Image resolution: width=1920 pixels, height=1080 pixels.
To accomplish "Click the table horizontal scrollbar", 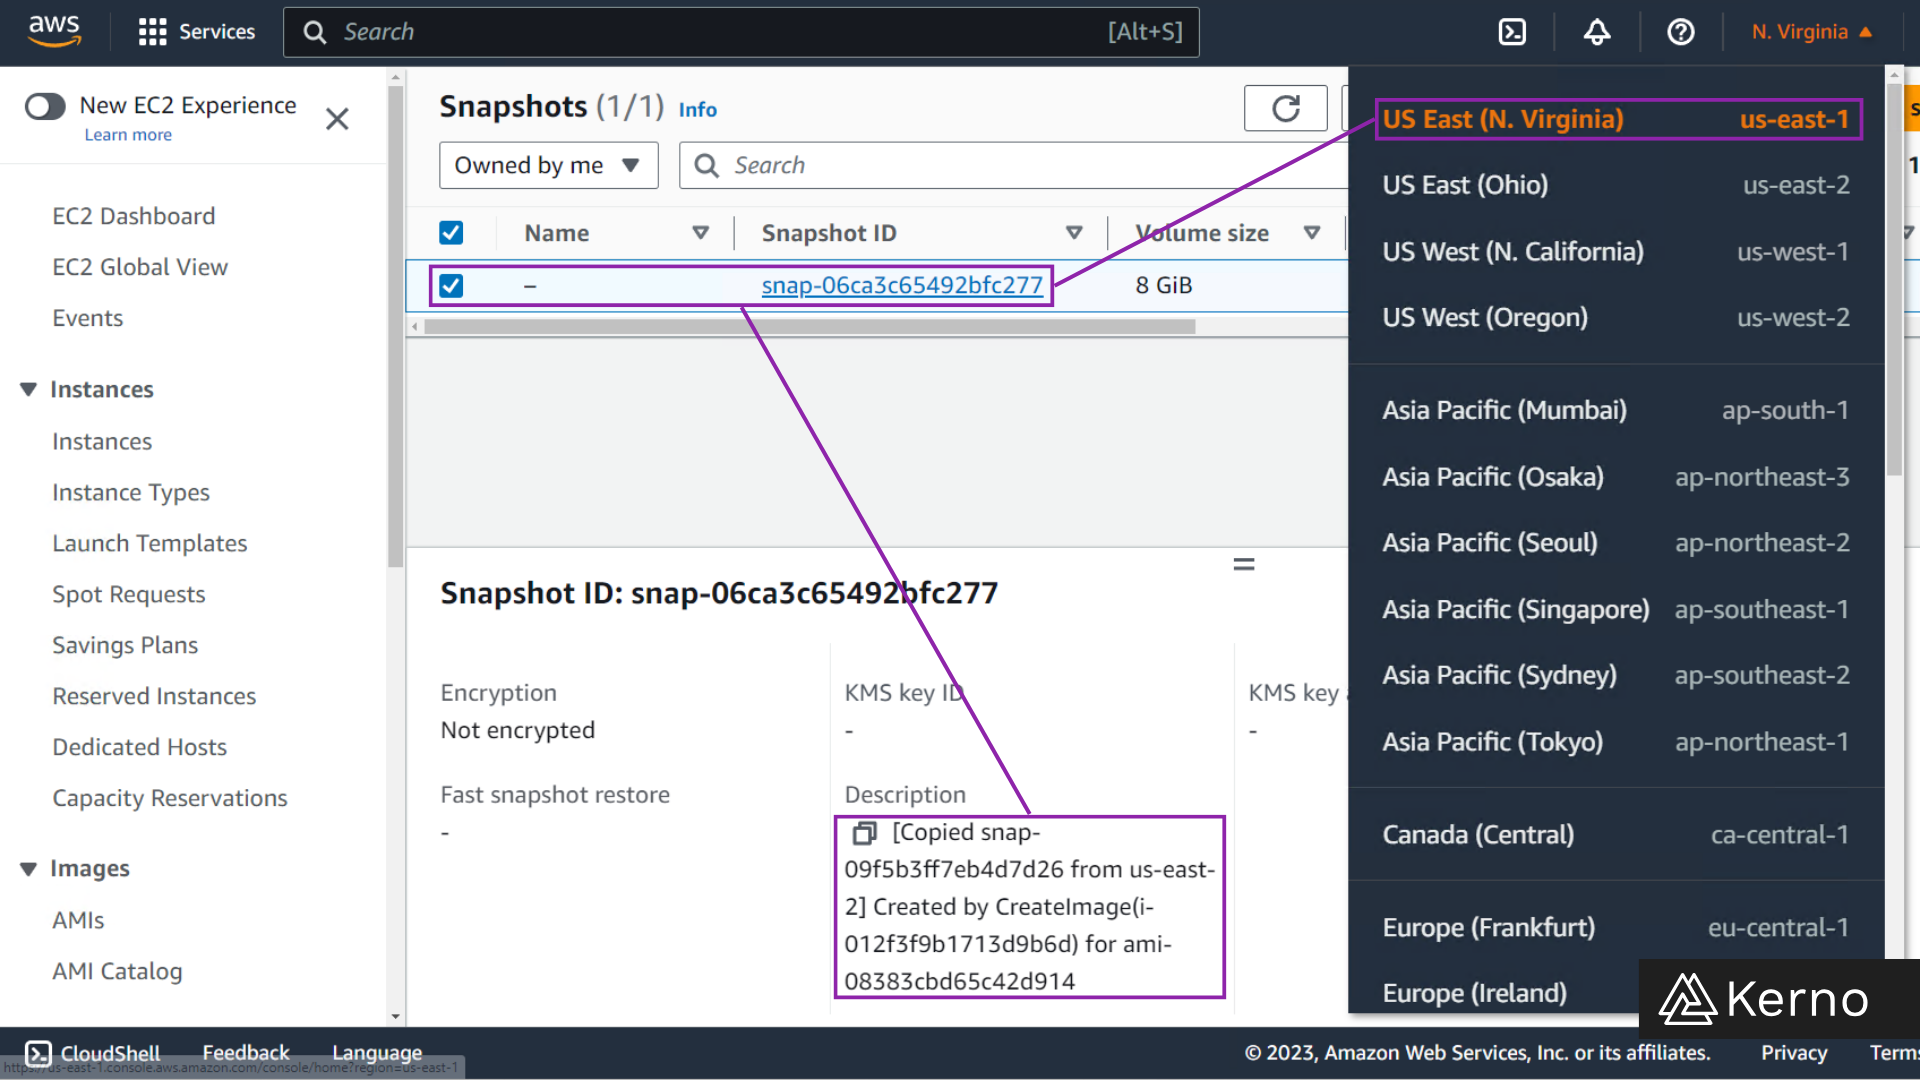I will coord(810,327).
